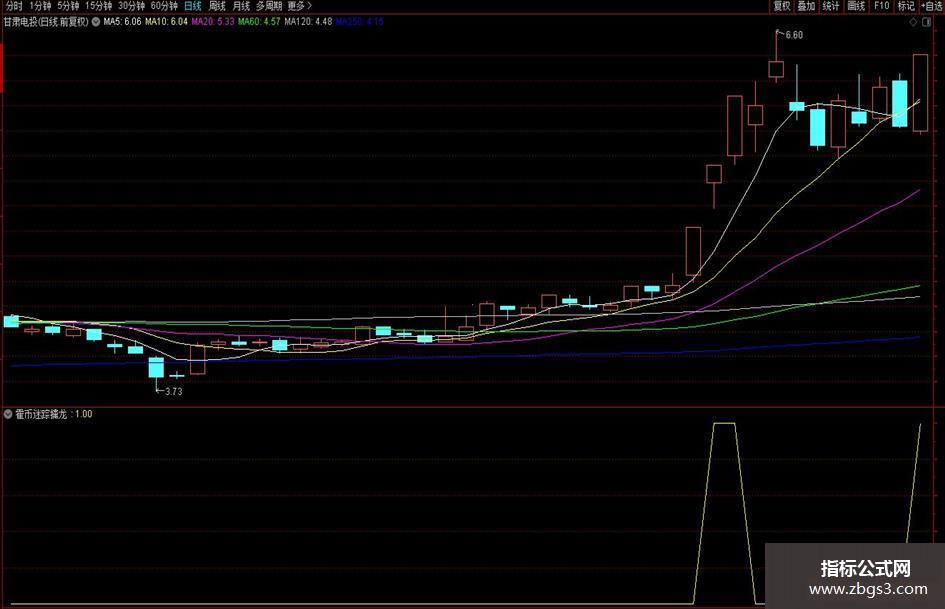Image resolution: width=945 pixels, height=609 pixels.
Task: Switch to the 月线 monthly chart
Action: coord(241,5)
